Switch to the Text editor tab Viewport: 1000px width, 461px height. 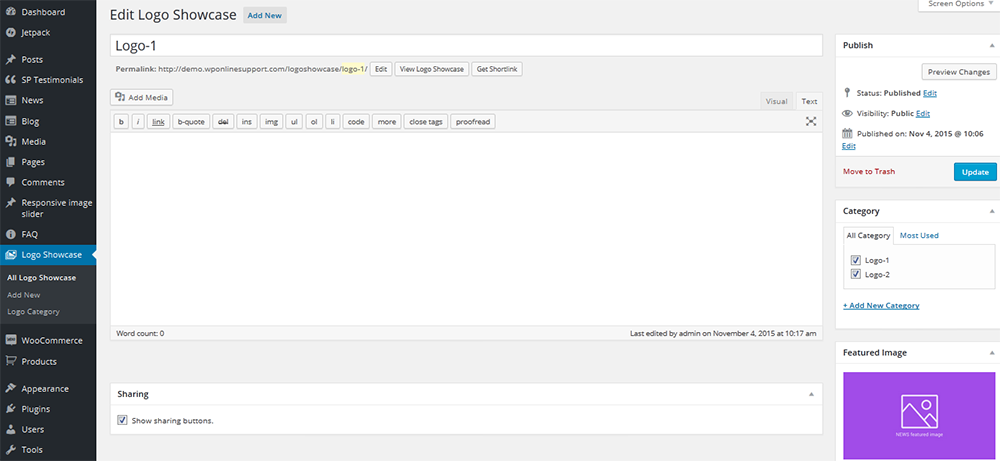tap(809, 101)
